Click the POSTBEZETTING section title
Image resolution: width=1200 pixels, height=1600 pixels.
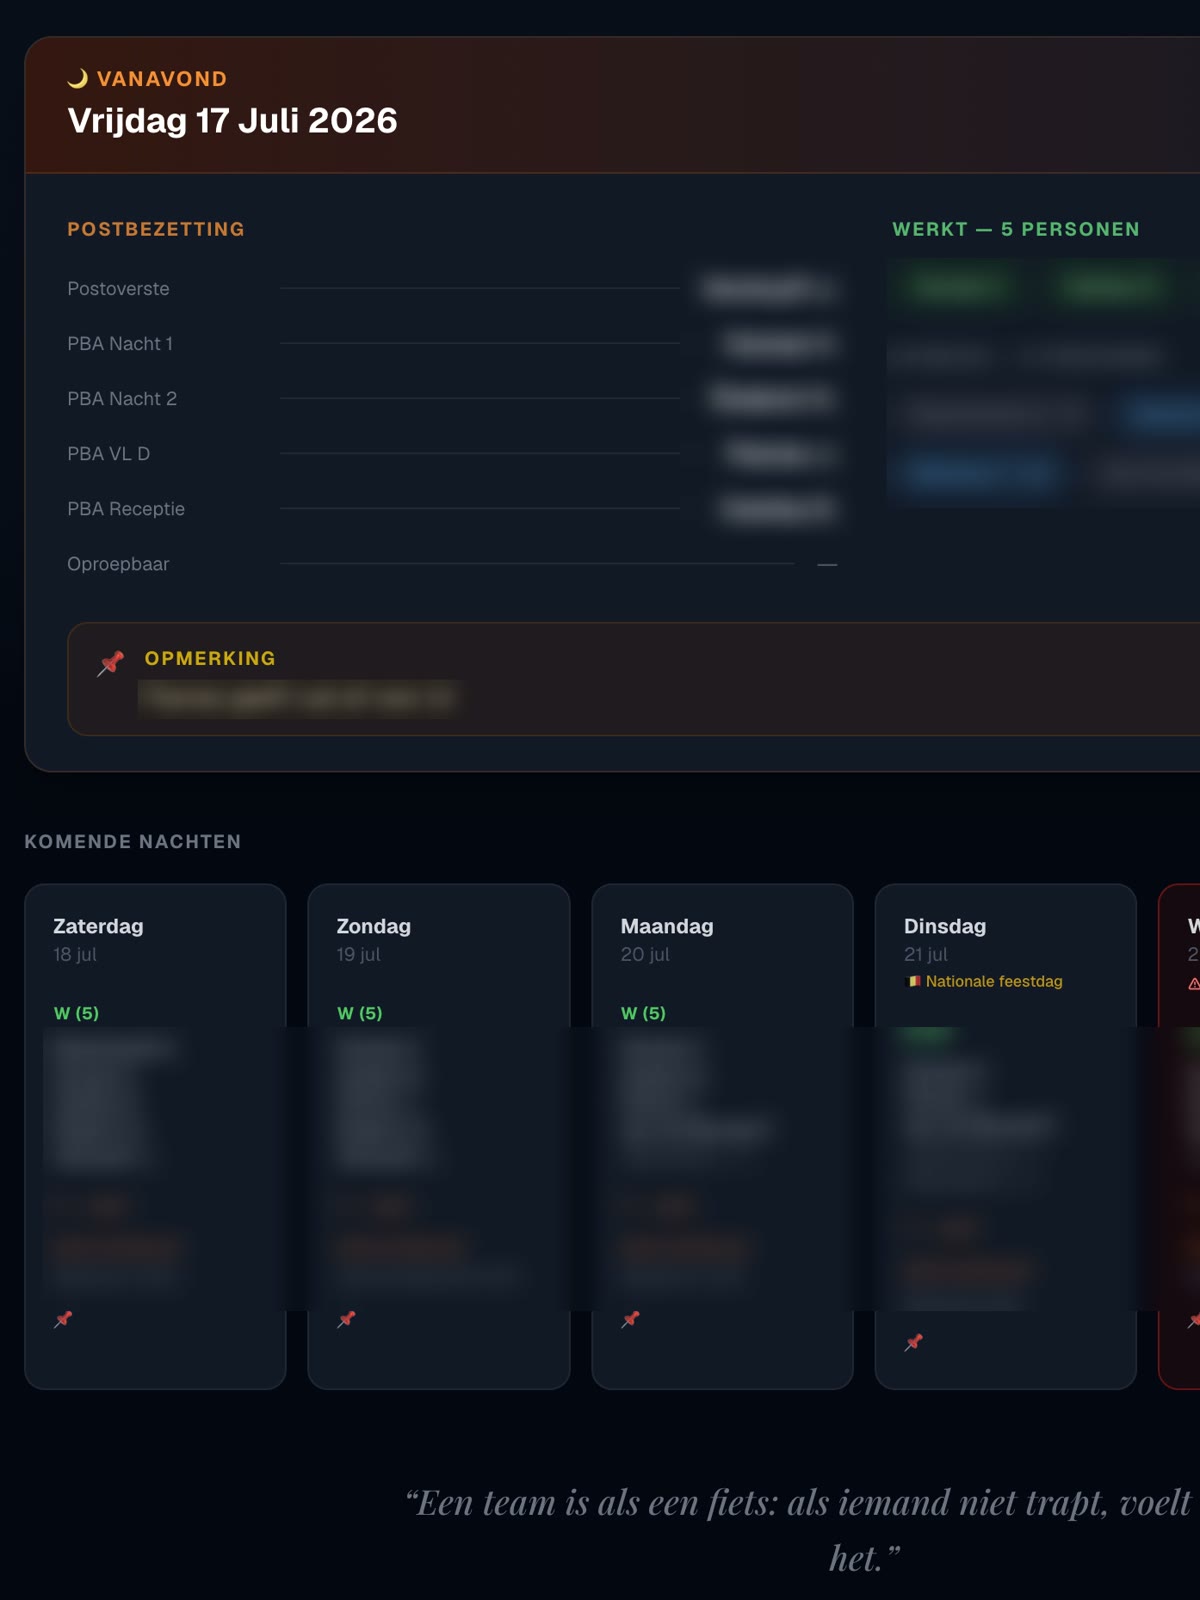pos(156,229)
